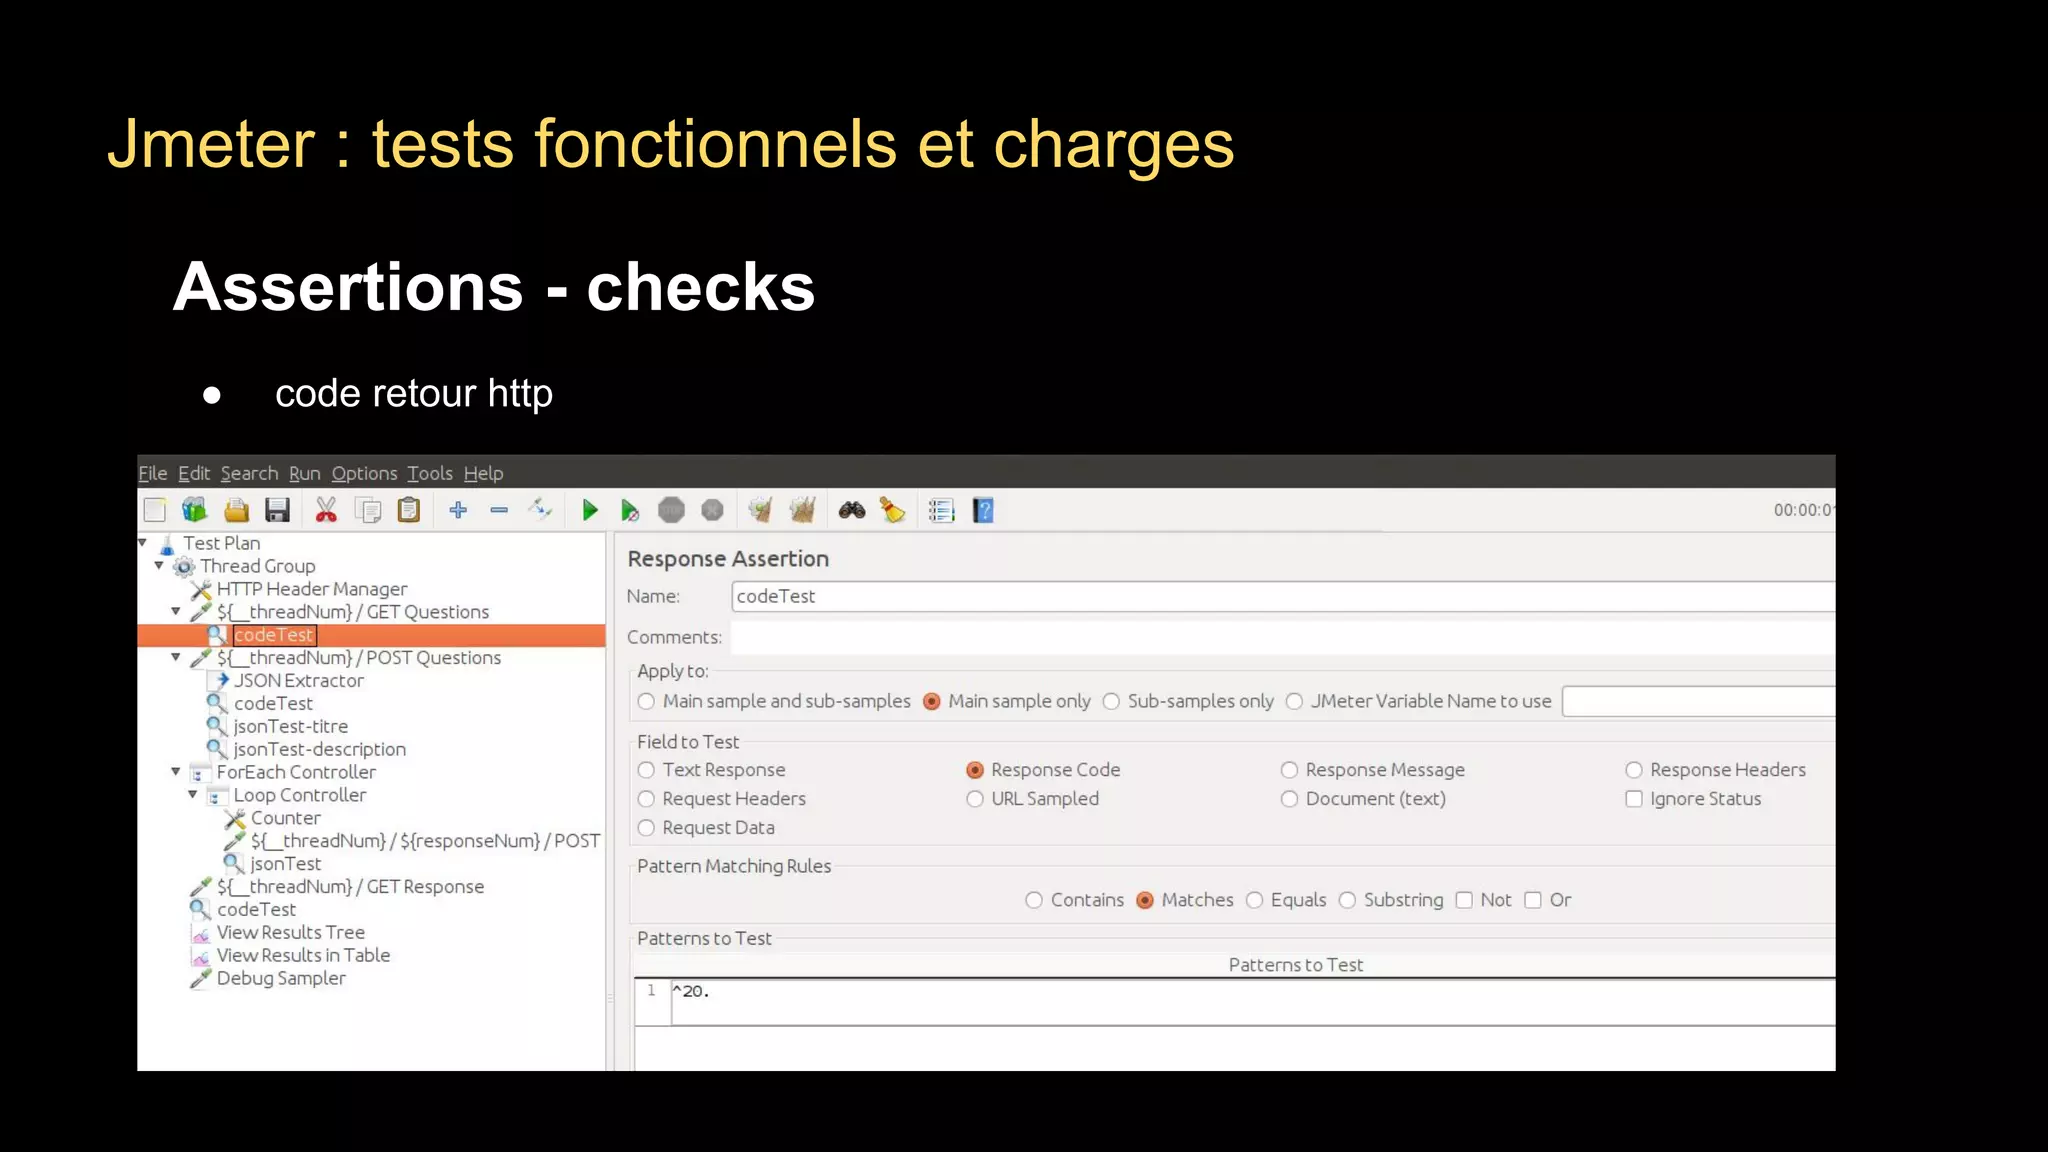This screenshot has width=2048, height=1152.
Task: Open the Function Helper list icon
Action: pyautogui.click(x=941, y=511)
